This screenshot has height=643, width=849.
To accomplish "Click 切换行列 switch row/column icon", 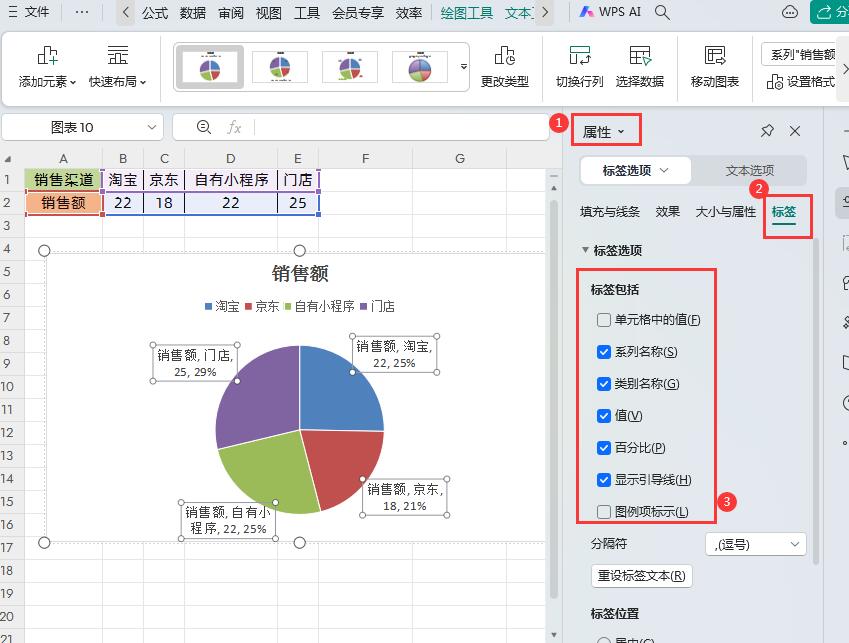I will click(579, 56).
